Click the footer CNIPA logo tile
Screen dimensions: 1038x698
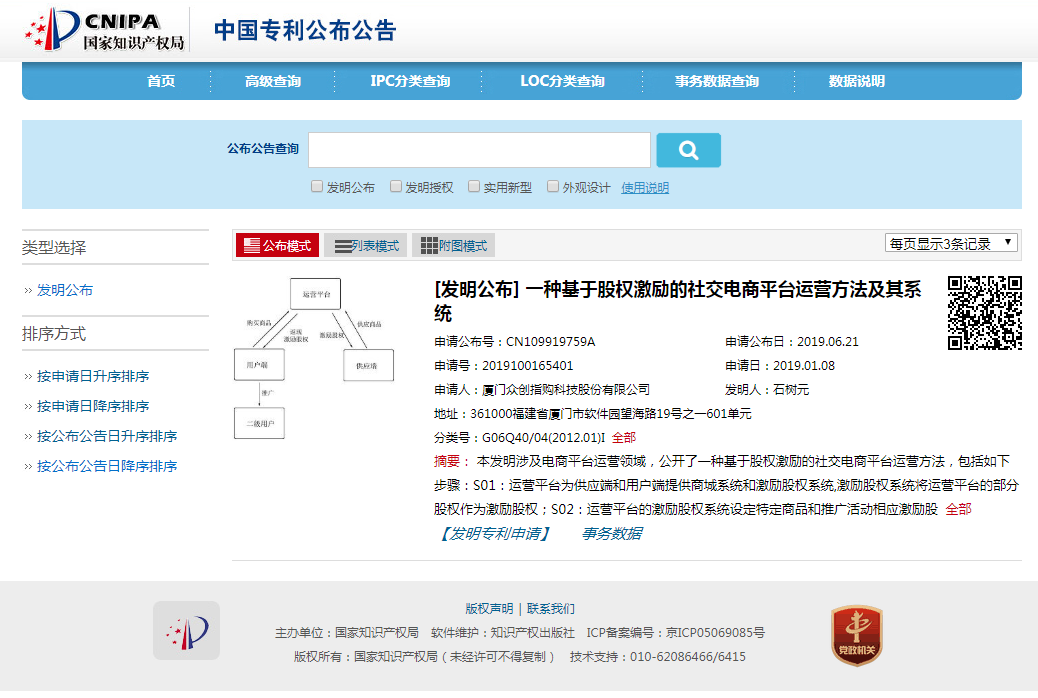point(186,630)
